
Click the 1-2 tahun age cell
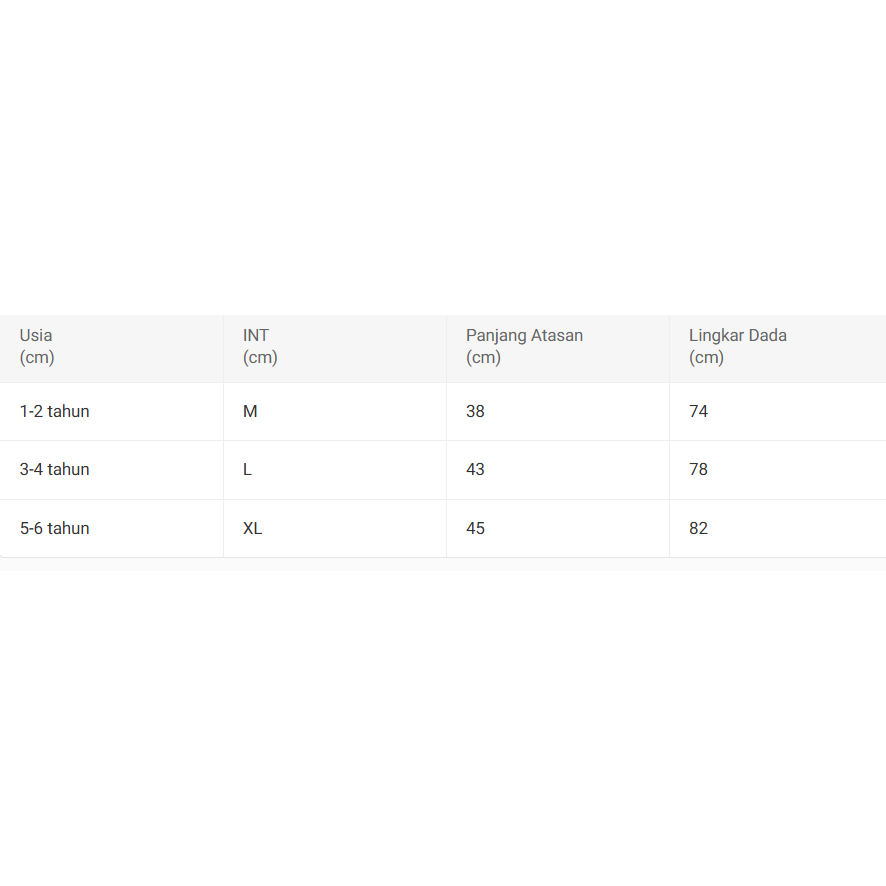click(54, 411)
